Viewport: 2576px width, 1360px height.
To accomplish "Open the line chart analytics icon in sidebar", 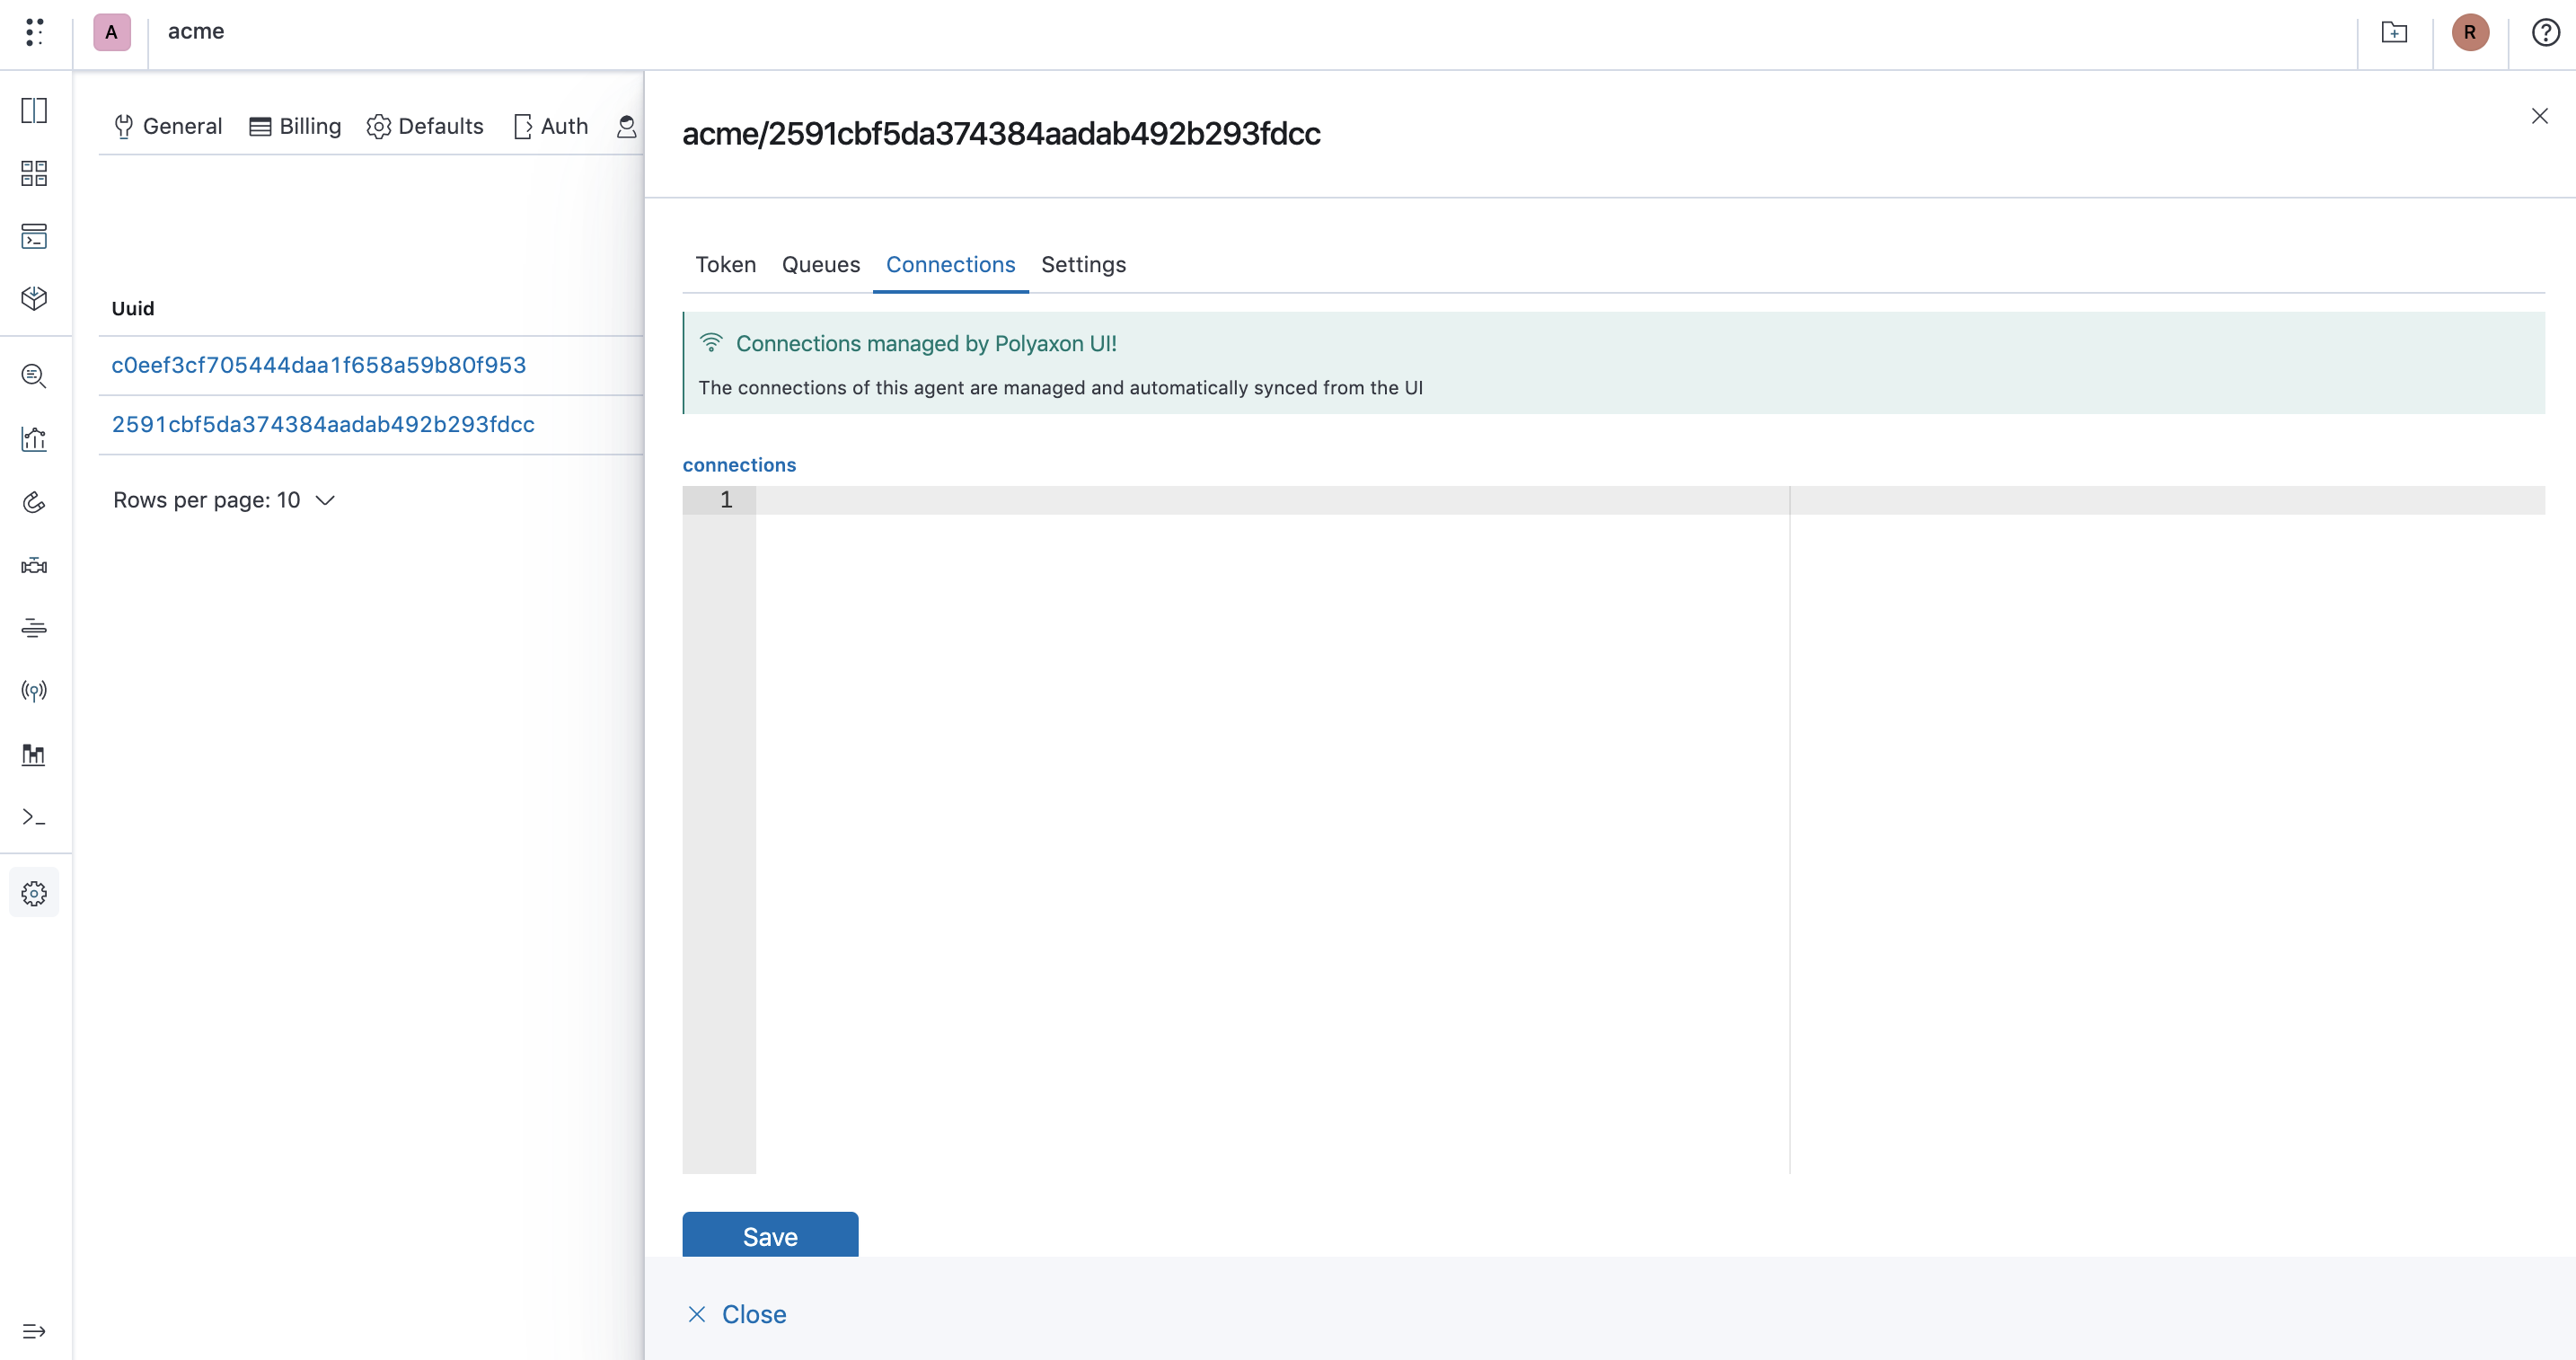I will (34, 439).
